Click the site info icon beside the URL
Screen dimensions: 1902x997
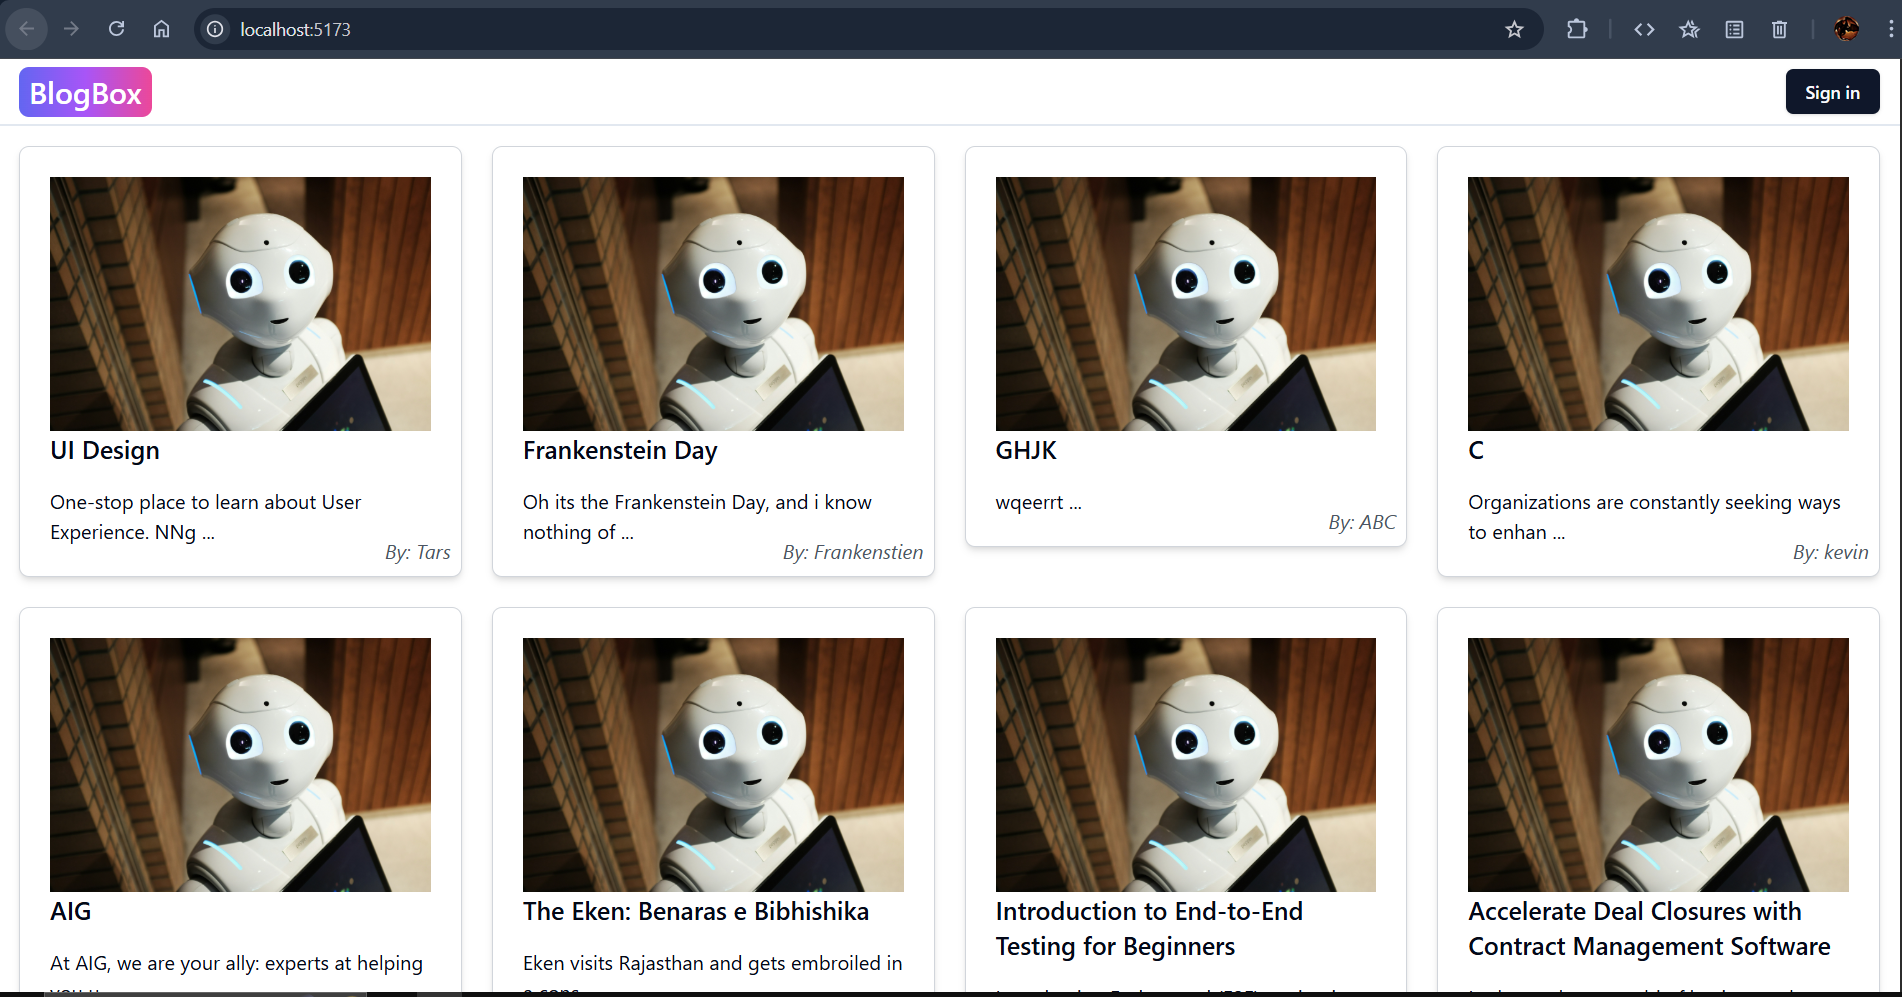point(214,29)
